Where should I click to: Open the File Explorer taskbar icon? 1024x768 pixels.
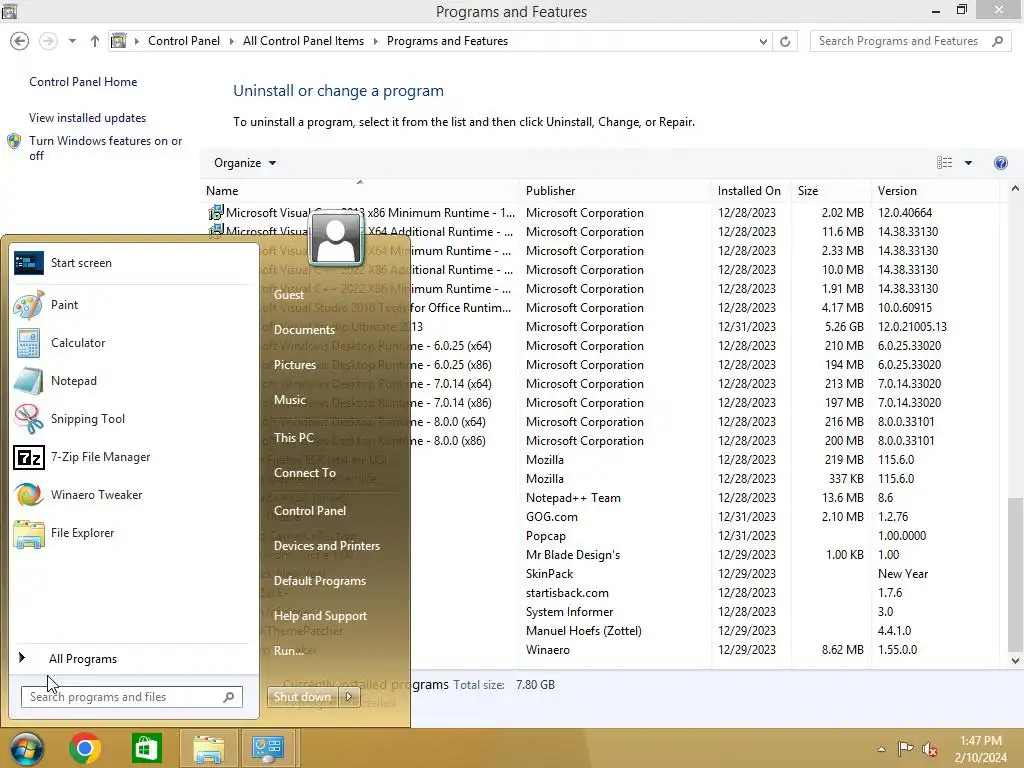tap(208, 748)
